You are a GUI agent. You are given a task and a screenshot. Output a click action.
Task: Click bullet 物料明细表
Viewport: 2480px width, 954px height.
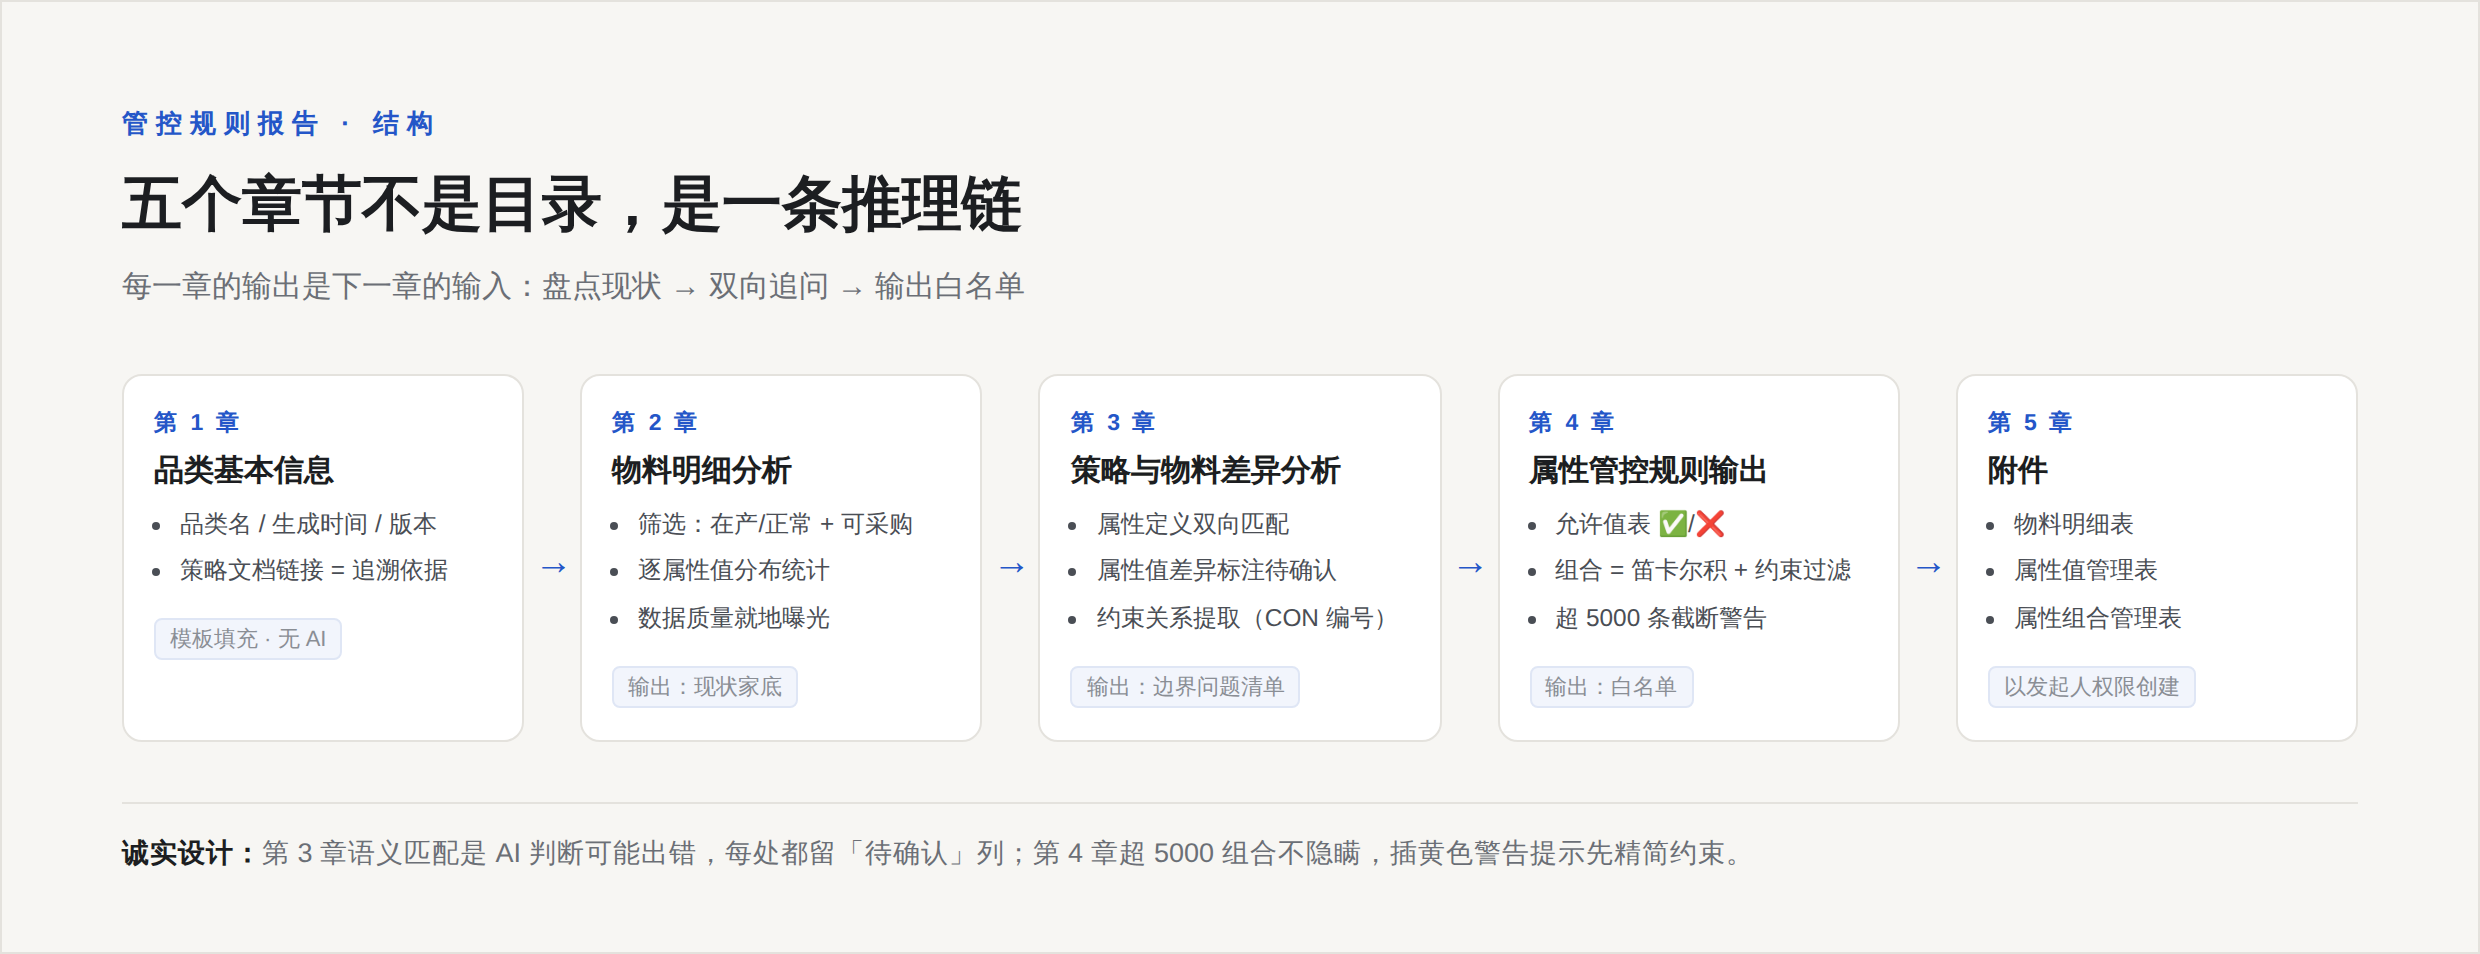2074,524
